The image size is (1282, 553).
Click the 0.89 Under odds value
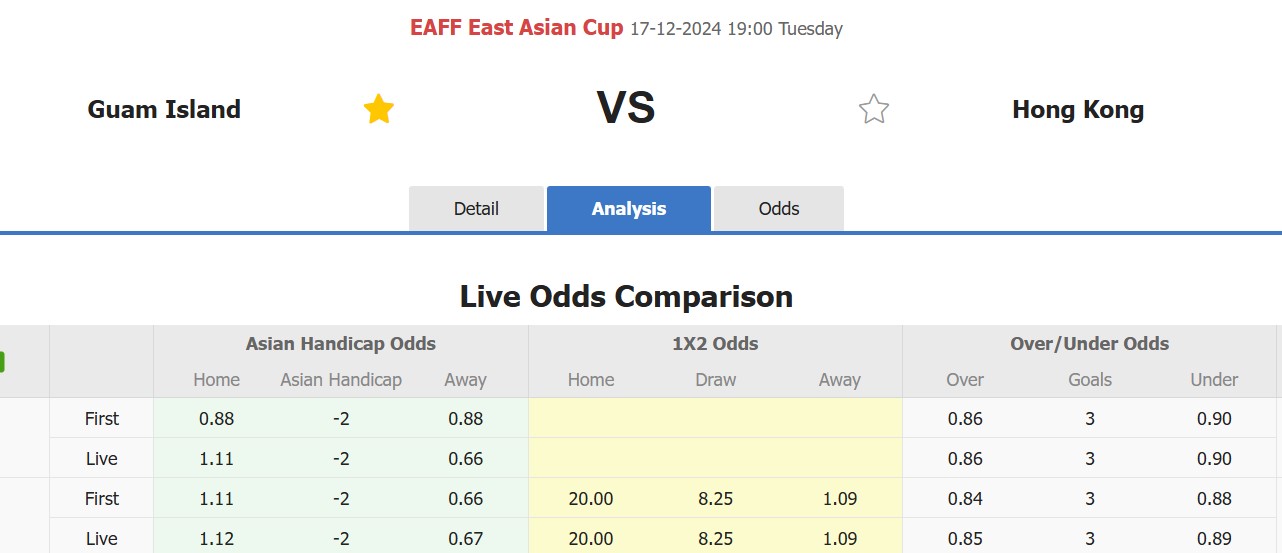(1214, 539)
